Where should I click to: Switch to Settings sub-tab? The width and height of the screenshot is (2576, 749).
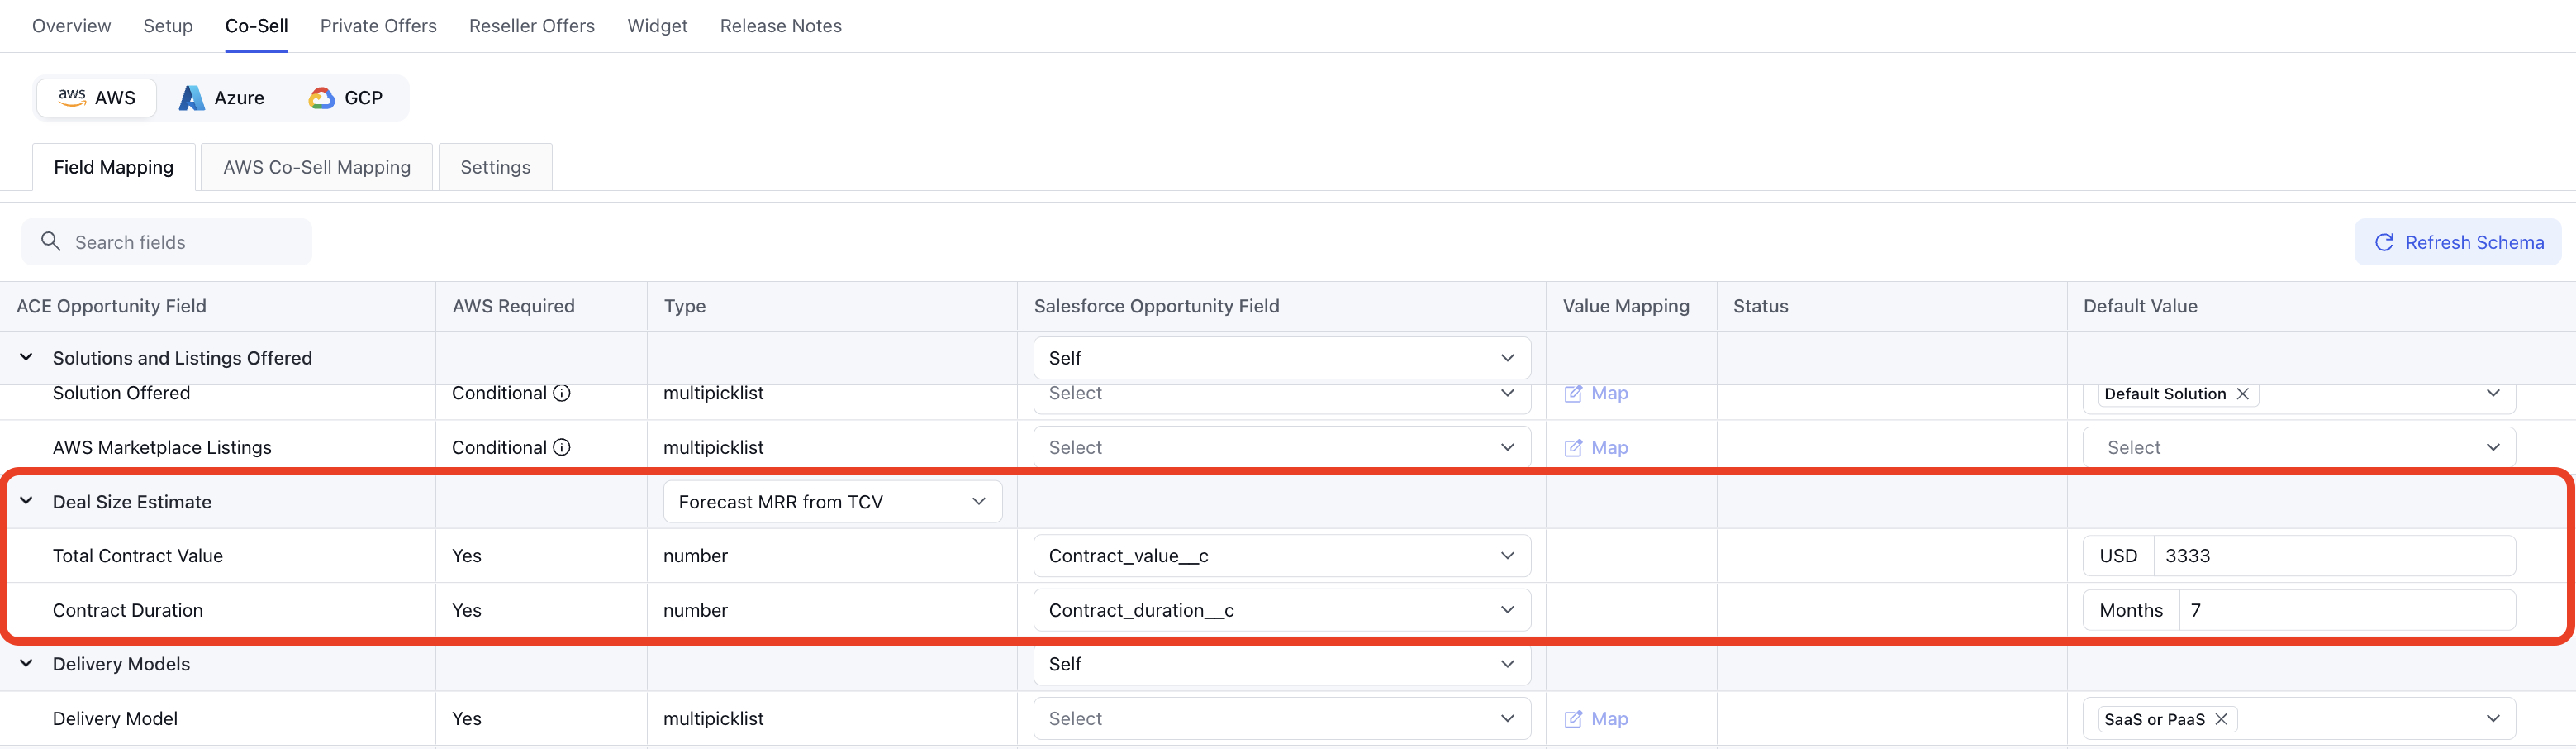click(495, 167)
